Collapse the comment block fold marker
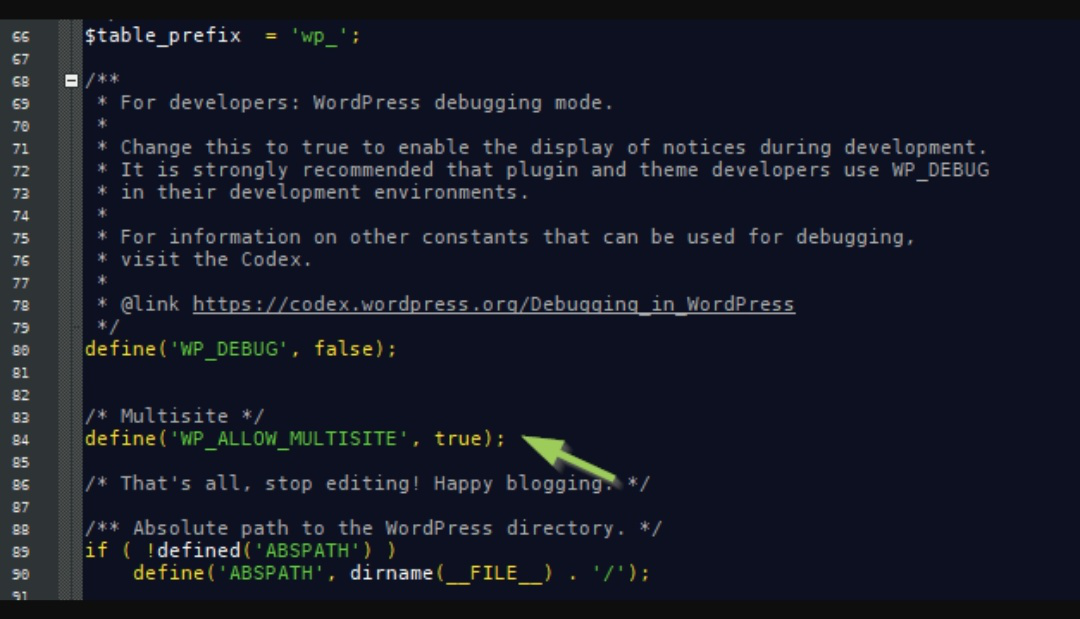 click(x=71, y=81)
